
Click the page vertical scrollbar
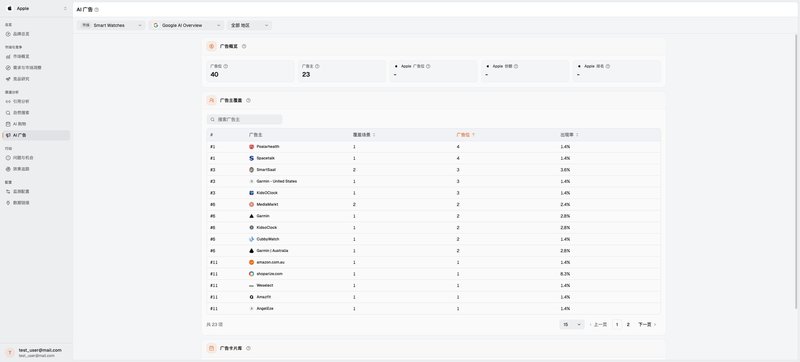[x=796, y=171]
